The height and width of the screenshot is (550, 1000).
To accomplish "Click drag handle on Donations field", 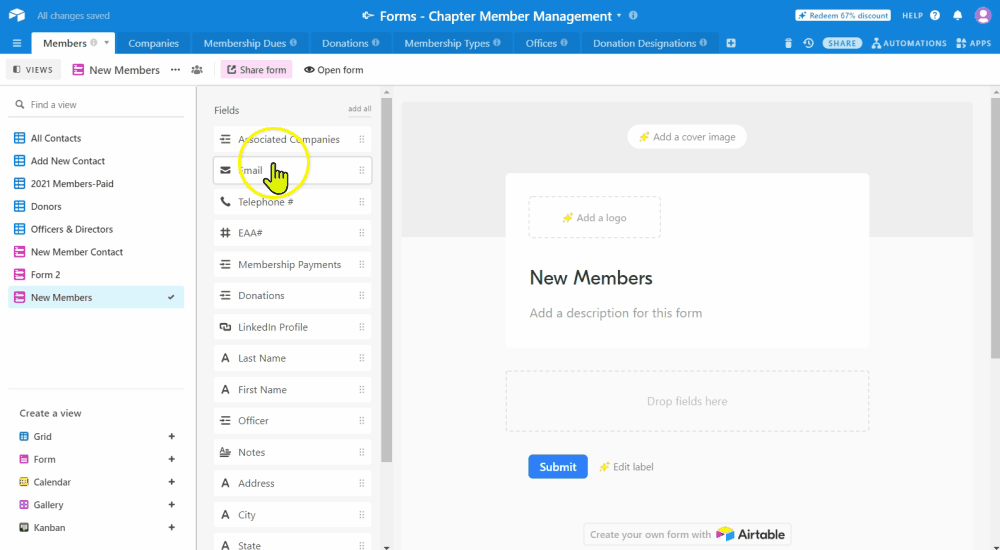I will [362, 295].
